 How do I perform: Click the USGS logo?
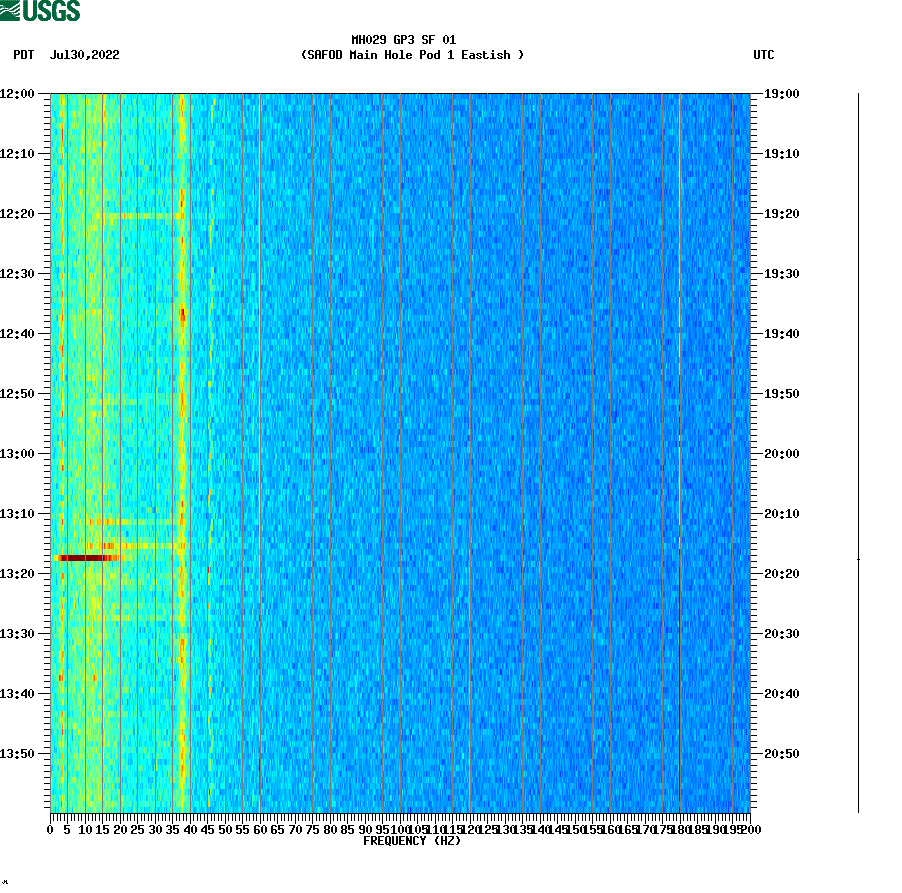(40, 10)
